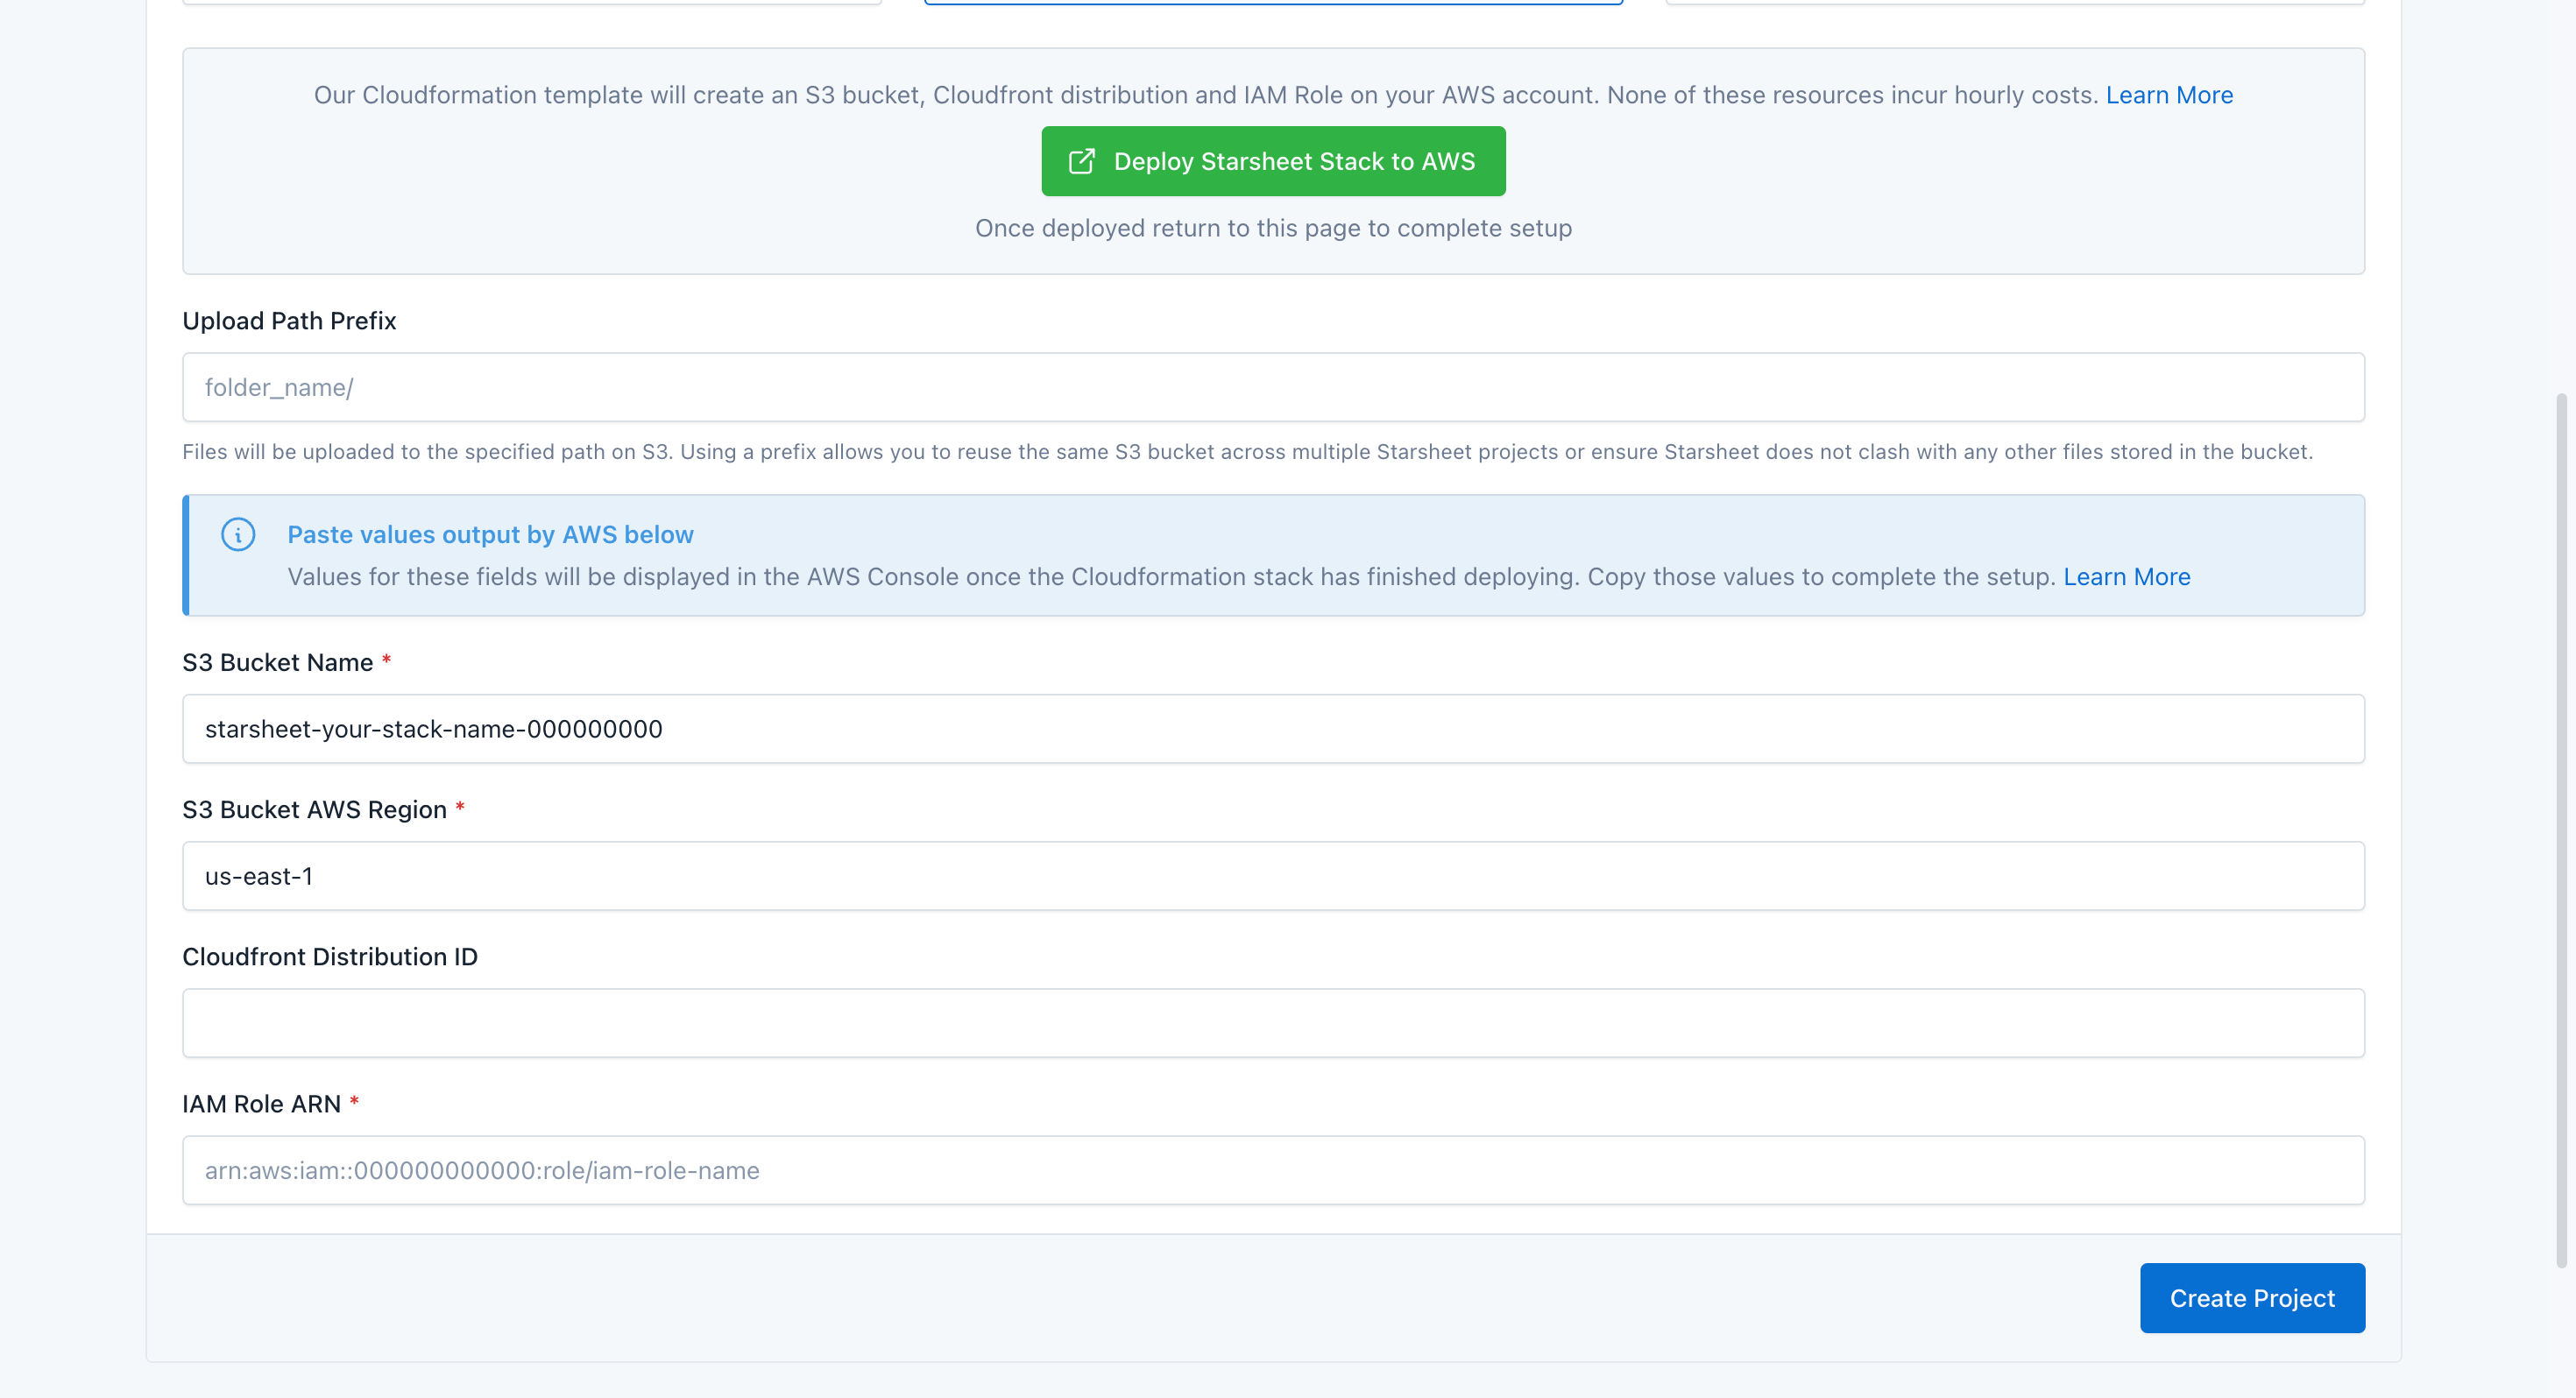Click the Create Project button
Image resolution: width=2576 pixels, height=1398 pixels.
[x=2251, y=1298]
